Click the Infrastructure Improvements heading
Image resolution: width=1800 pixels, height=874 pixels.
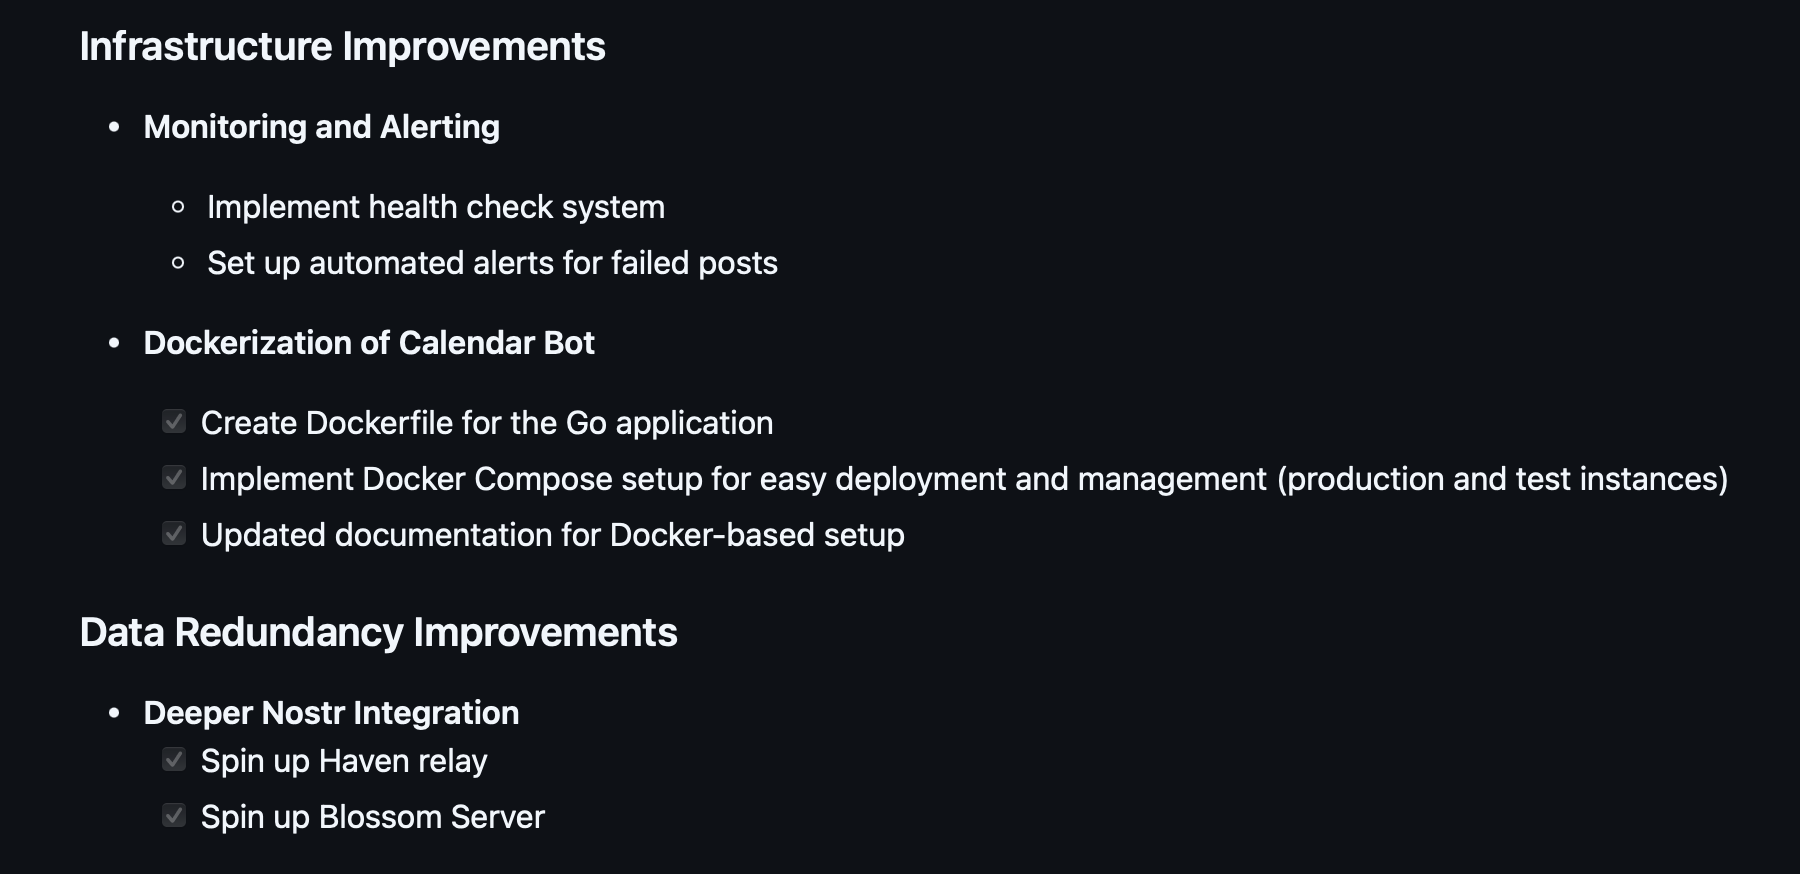coord(342,47)
